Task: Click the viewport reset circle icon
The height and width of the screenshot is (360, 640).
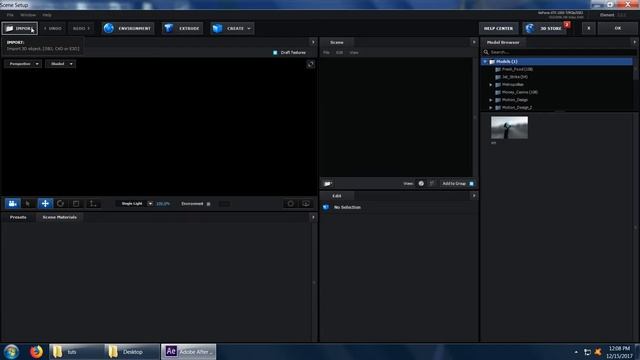Action: click(x=290, y=204)
